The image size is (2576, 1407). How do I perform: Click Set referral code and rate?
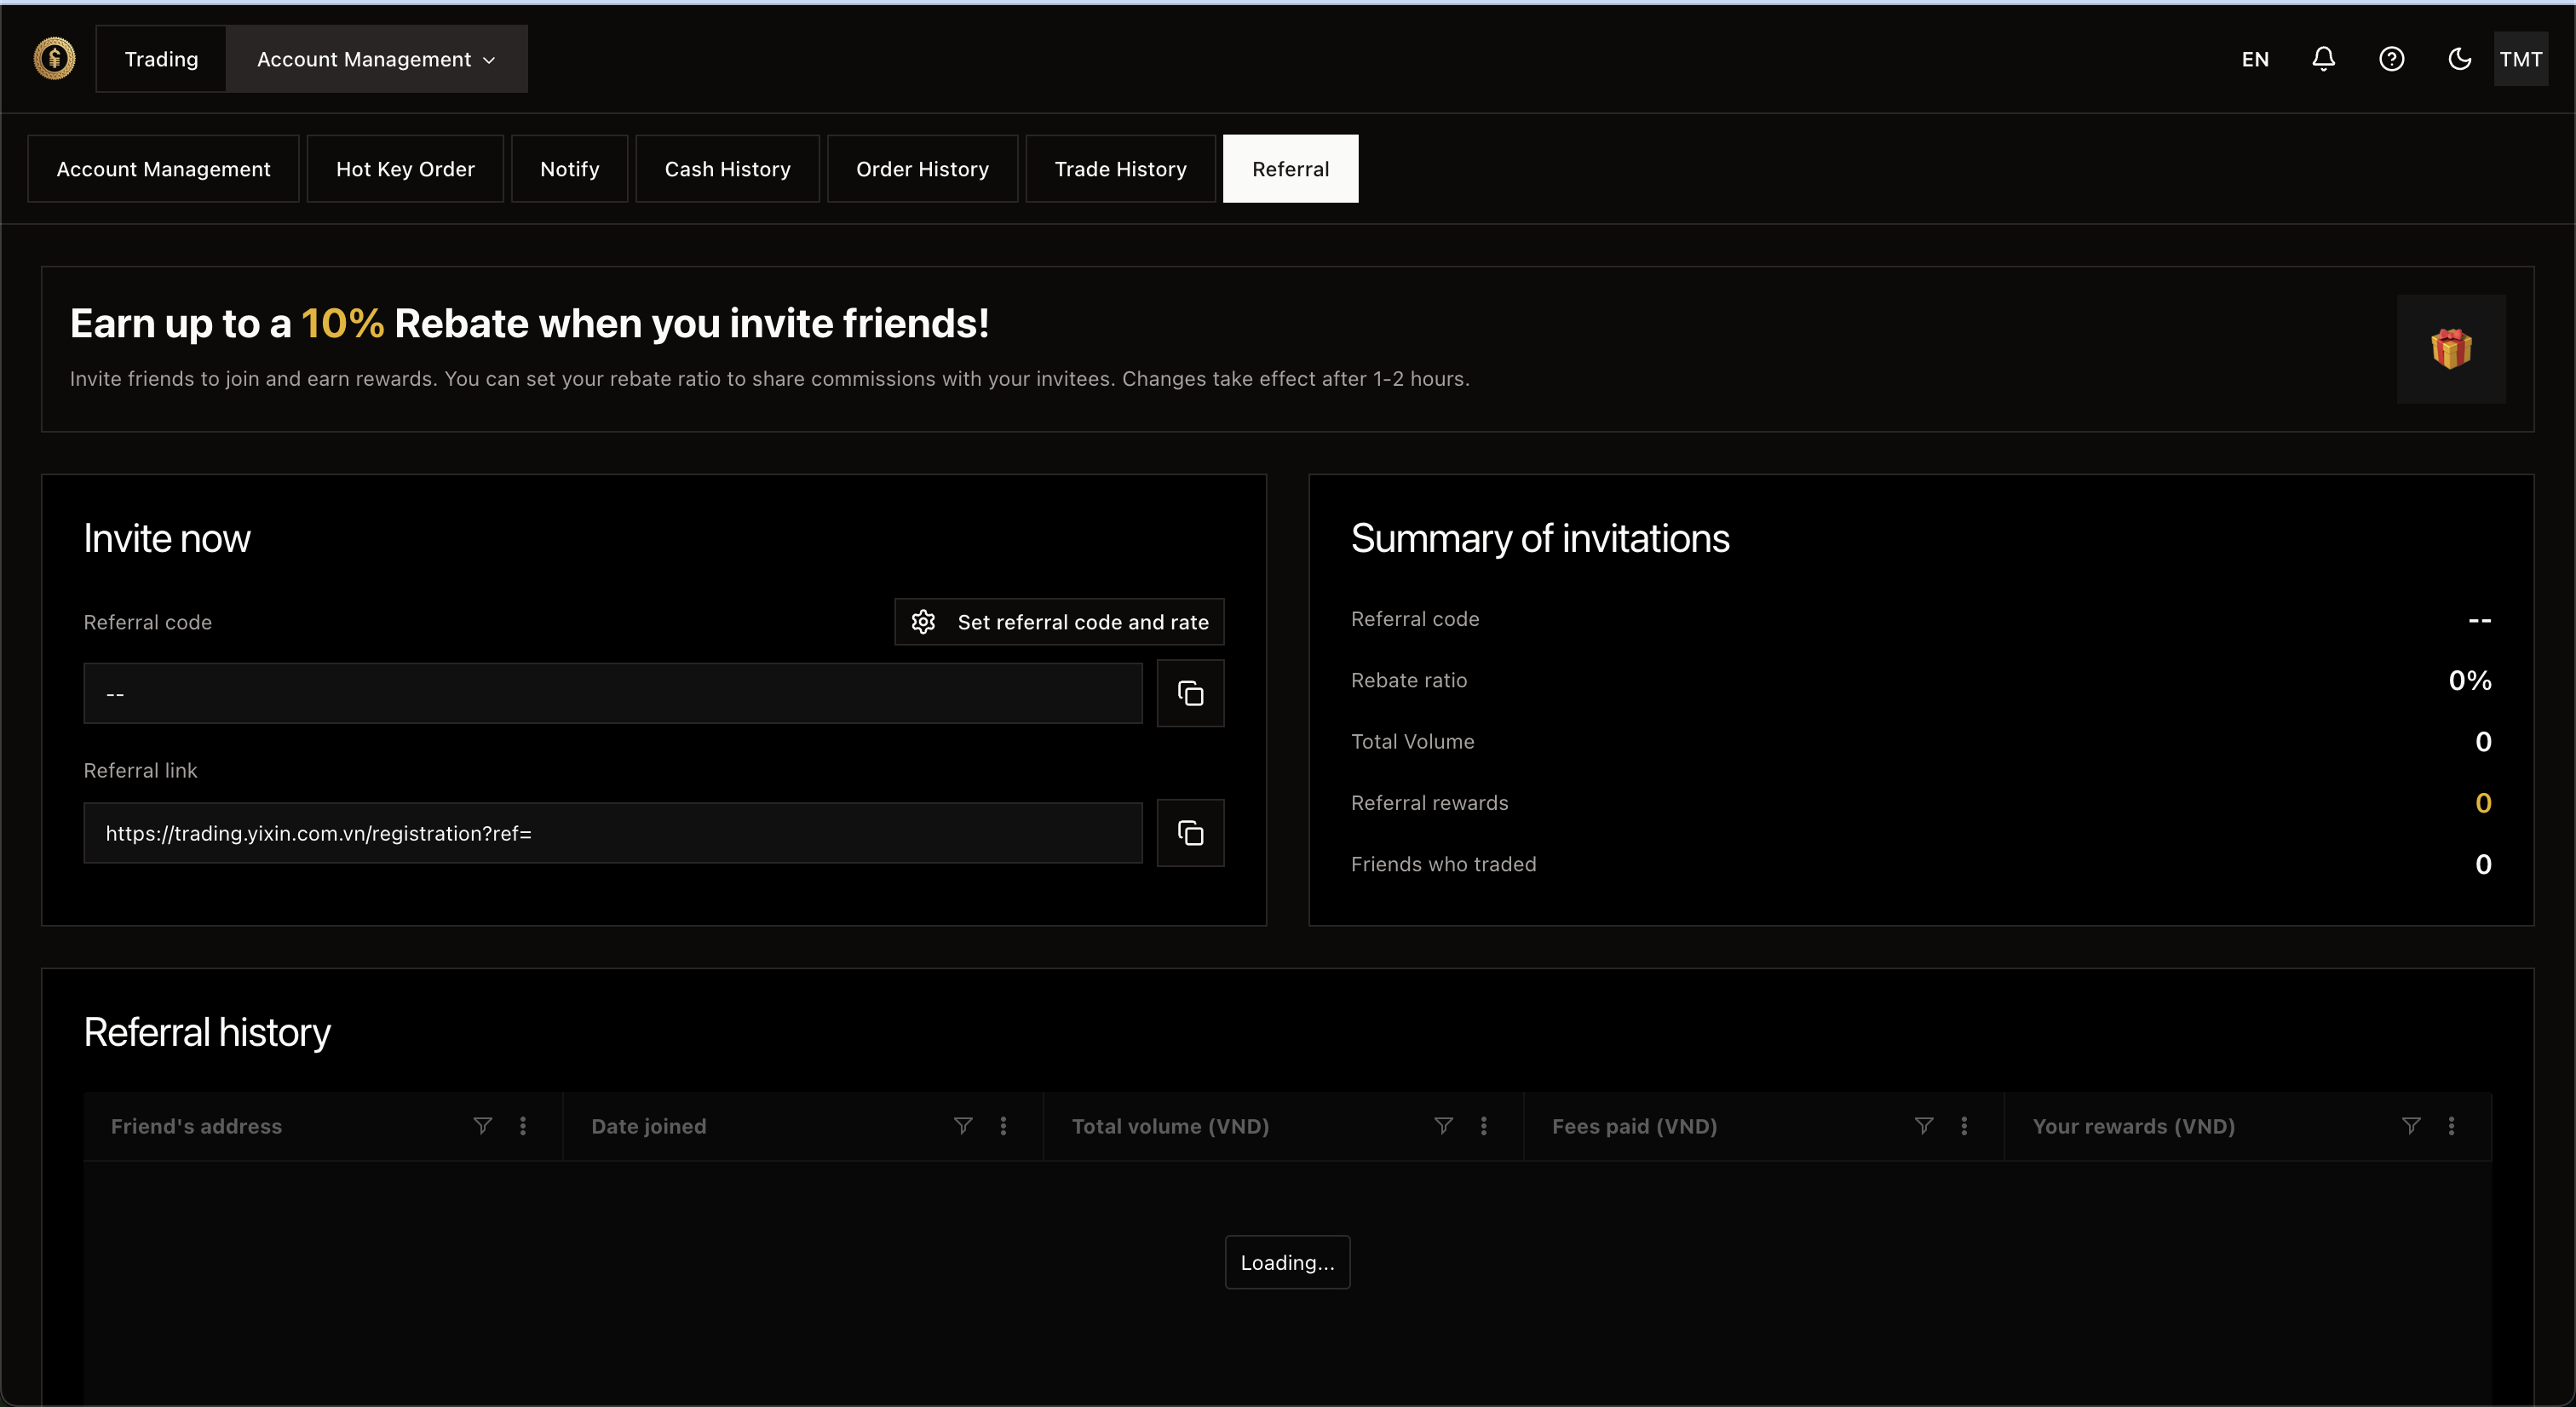(1059, 622)
